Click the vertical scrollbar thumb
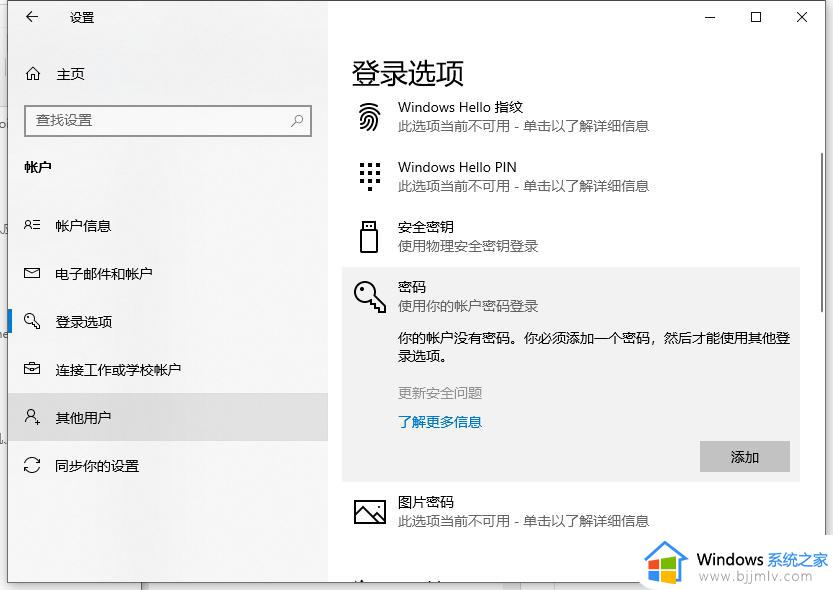 tap(822, 235)
